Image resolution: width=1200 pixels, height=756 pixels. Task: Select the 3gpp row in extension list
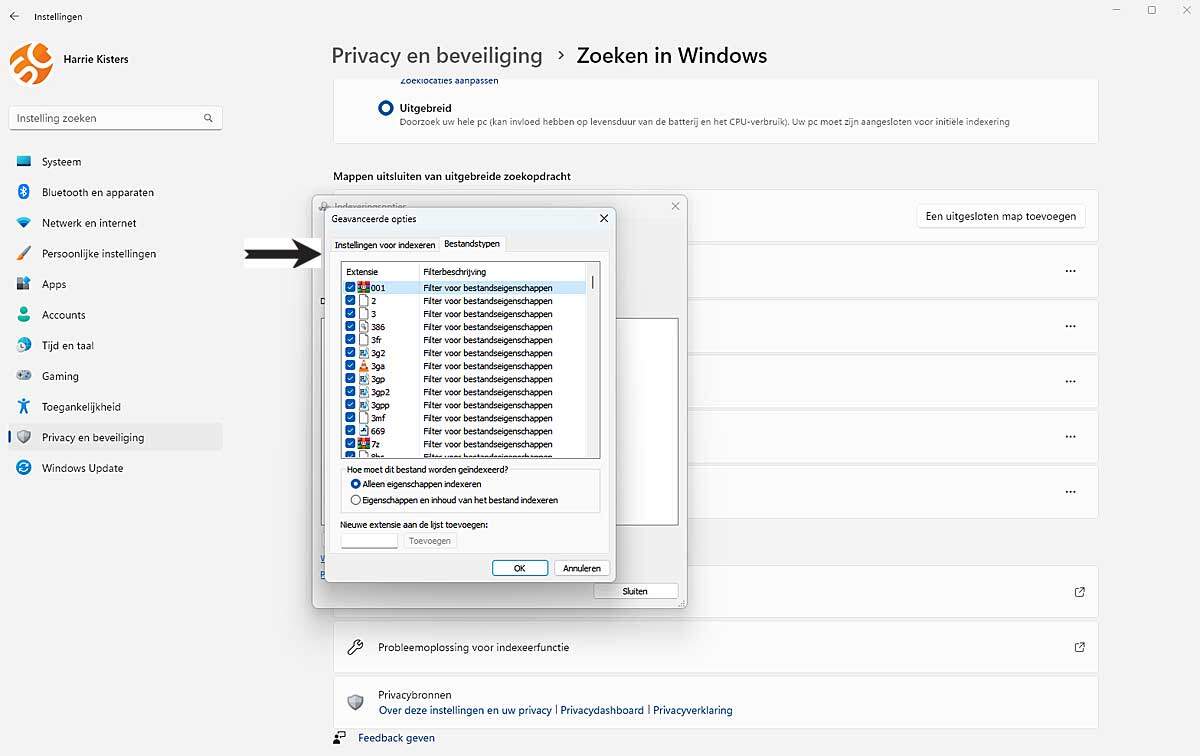click(x=465, y=405)
